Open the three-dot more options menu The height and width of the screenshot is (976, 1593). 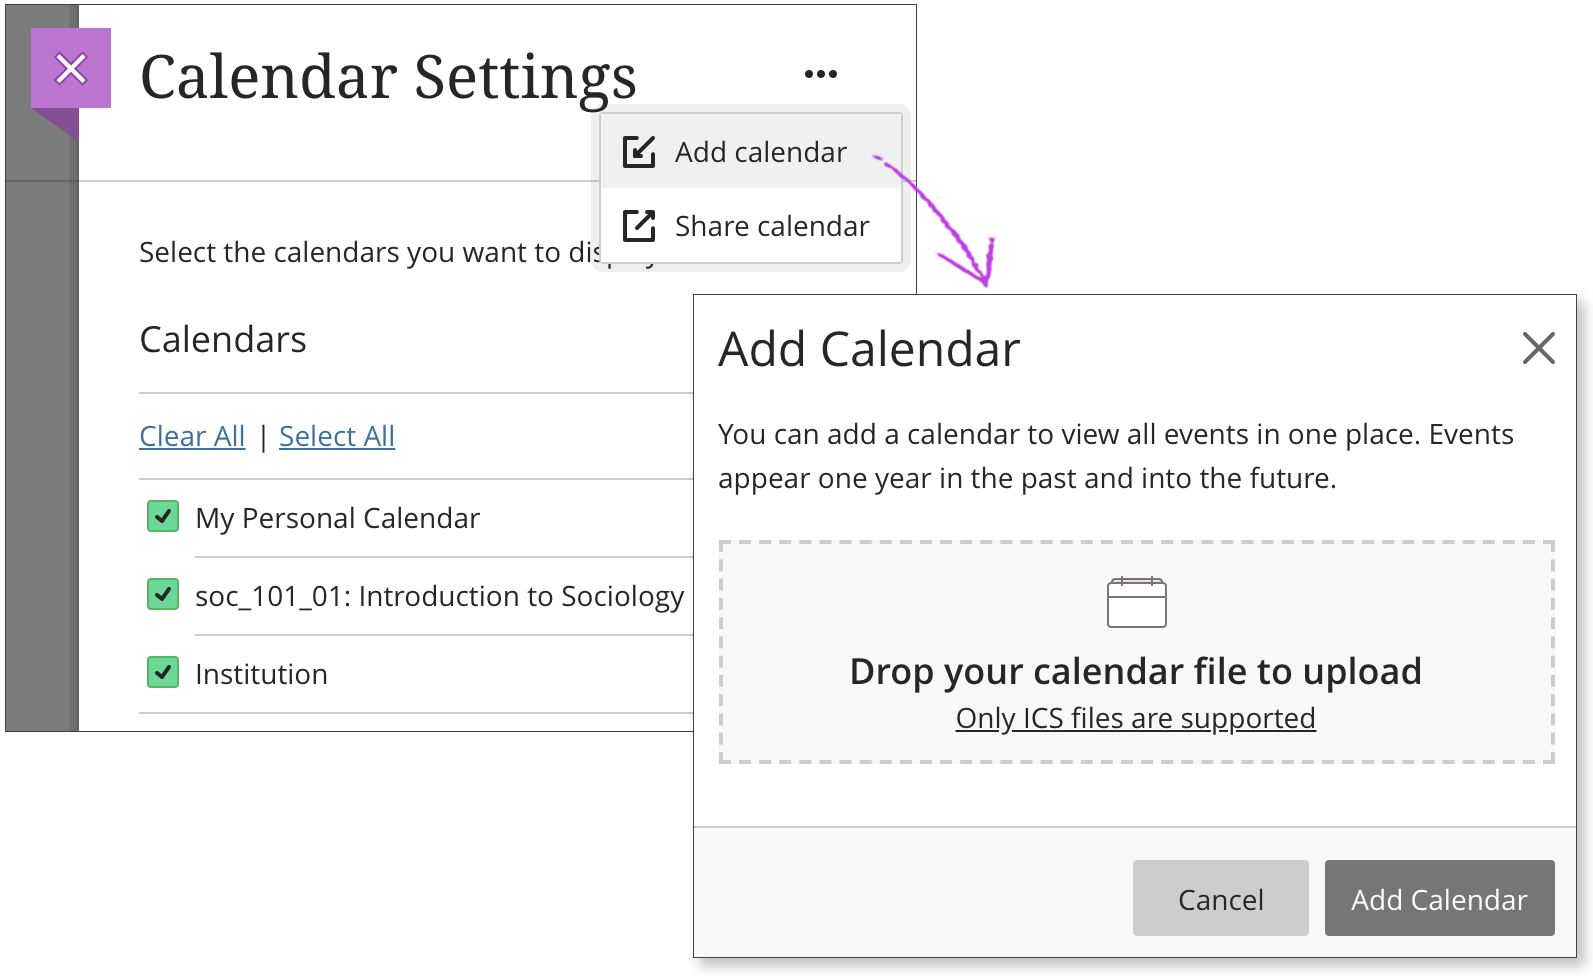tap(820, 74)
